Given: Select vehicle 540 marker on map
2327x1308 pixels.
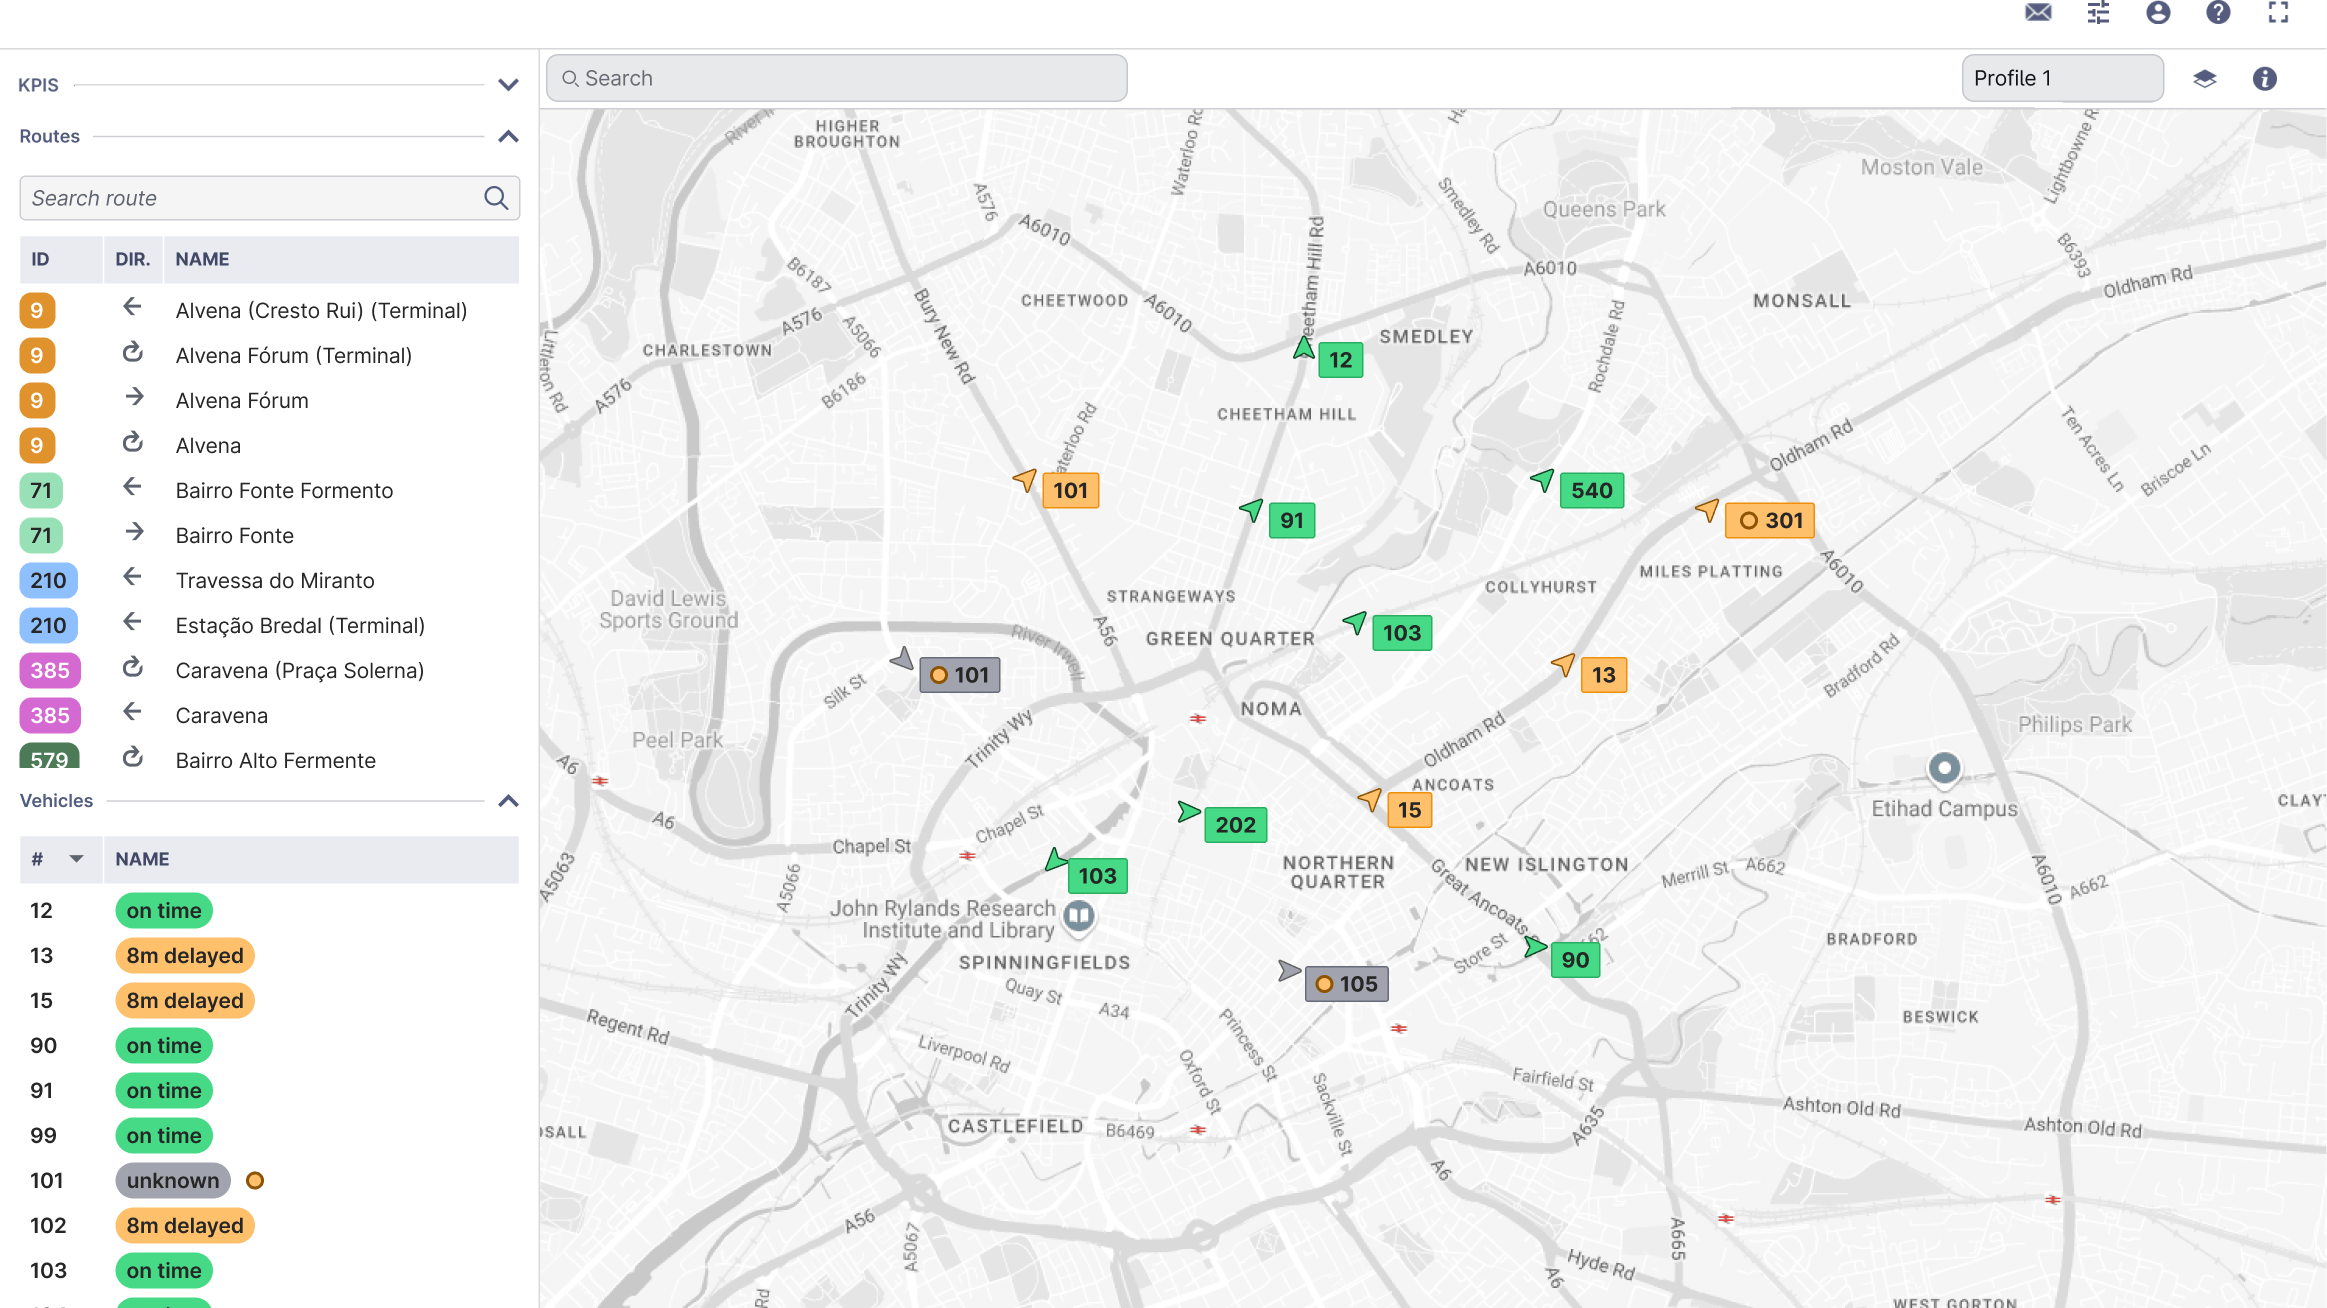Looking at the screenshot, I should click(1591, 490).
